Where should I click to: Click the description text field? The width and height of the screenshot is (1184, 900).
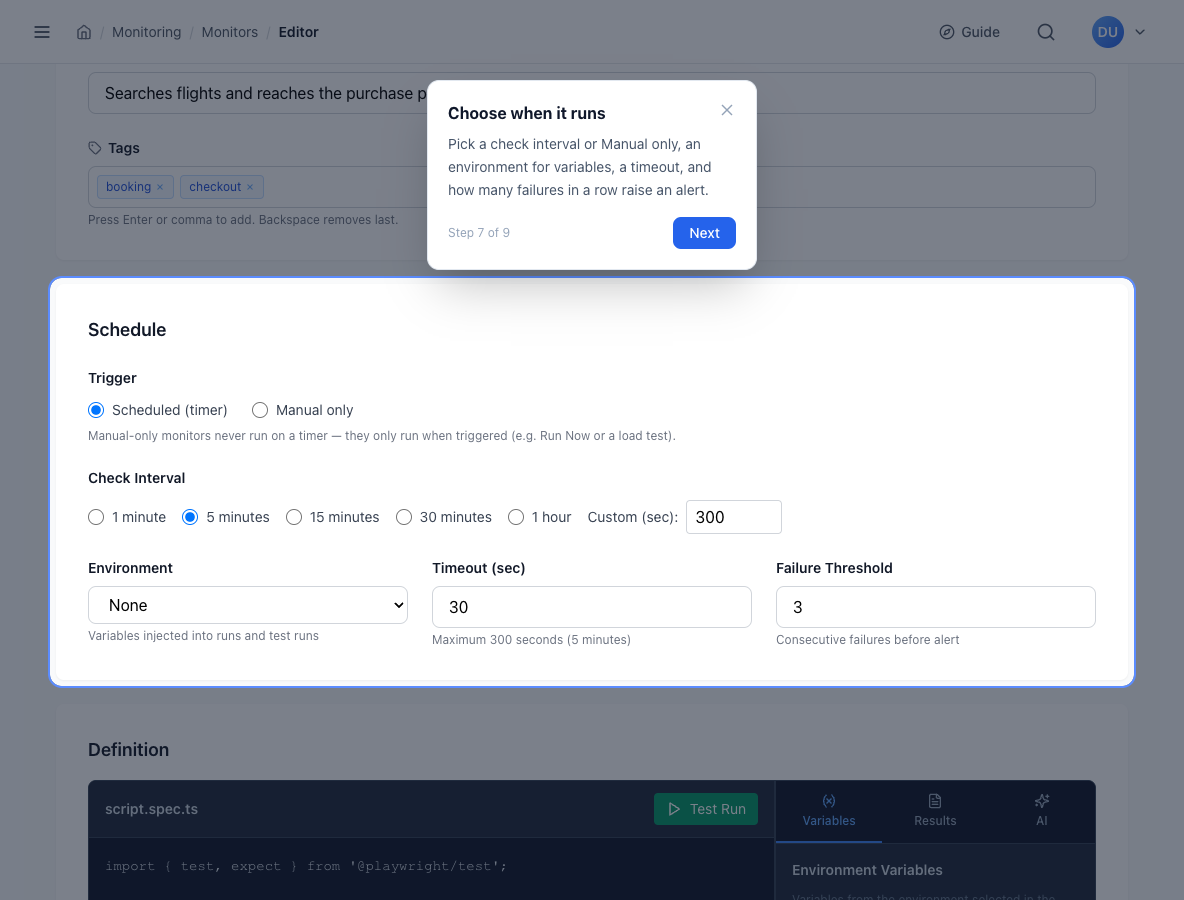coord(591,94)
